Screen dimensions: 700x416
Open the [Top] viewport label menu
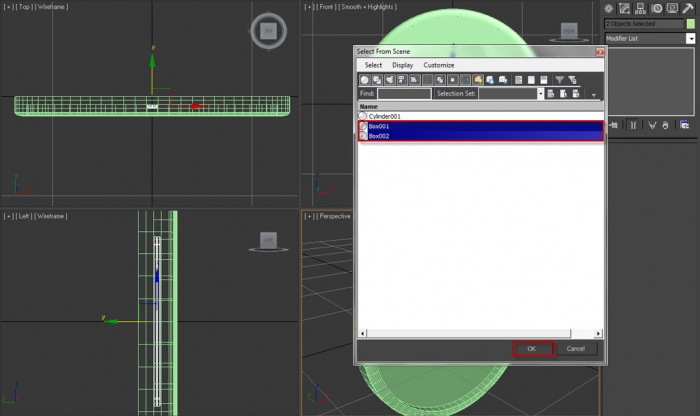point(24,7)
